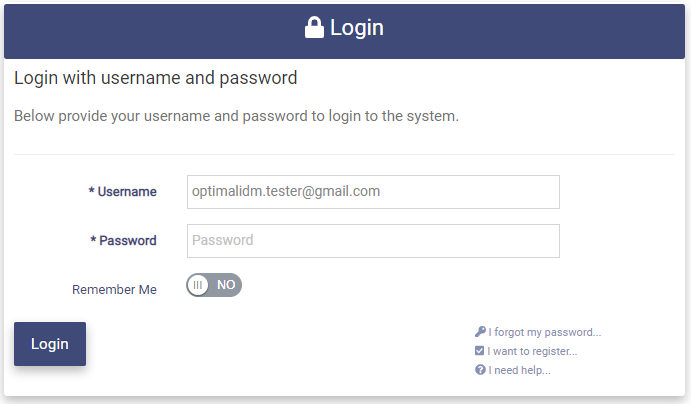Click the 'Login with username and password' heading

[156, 77]
